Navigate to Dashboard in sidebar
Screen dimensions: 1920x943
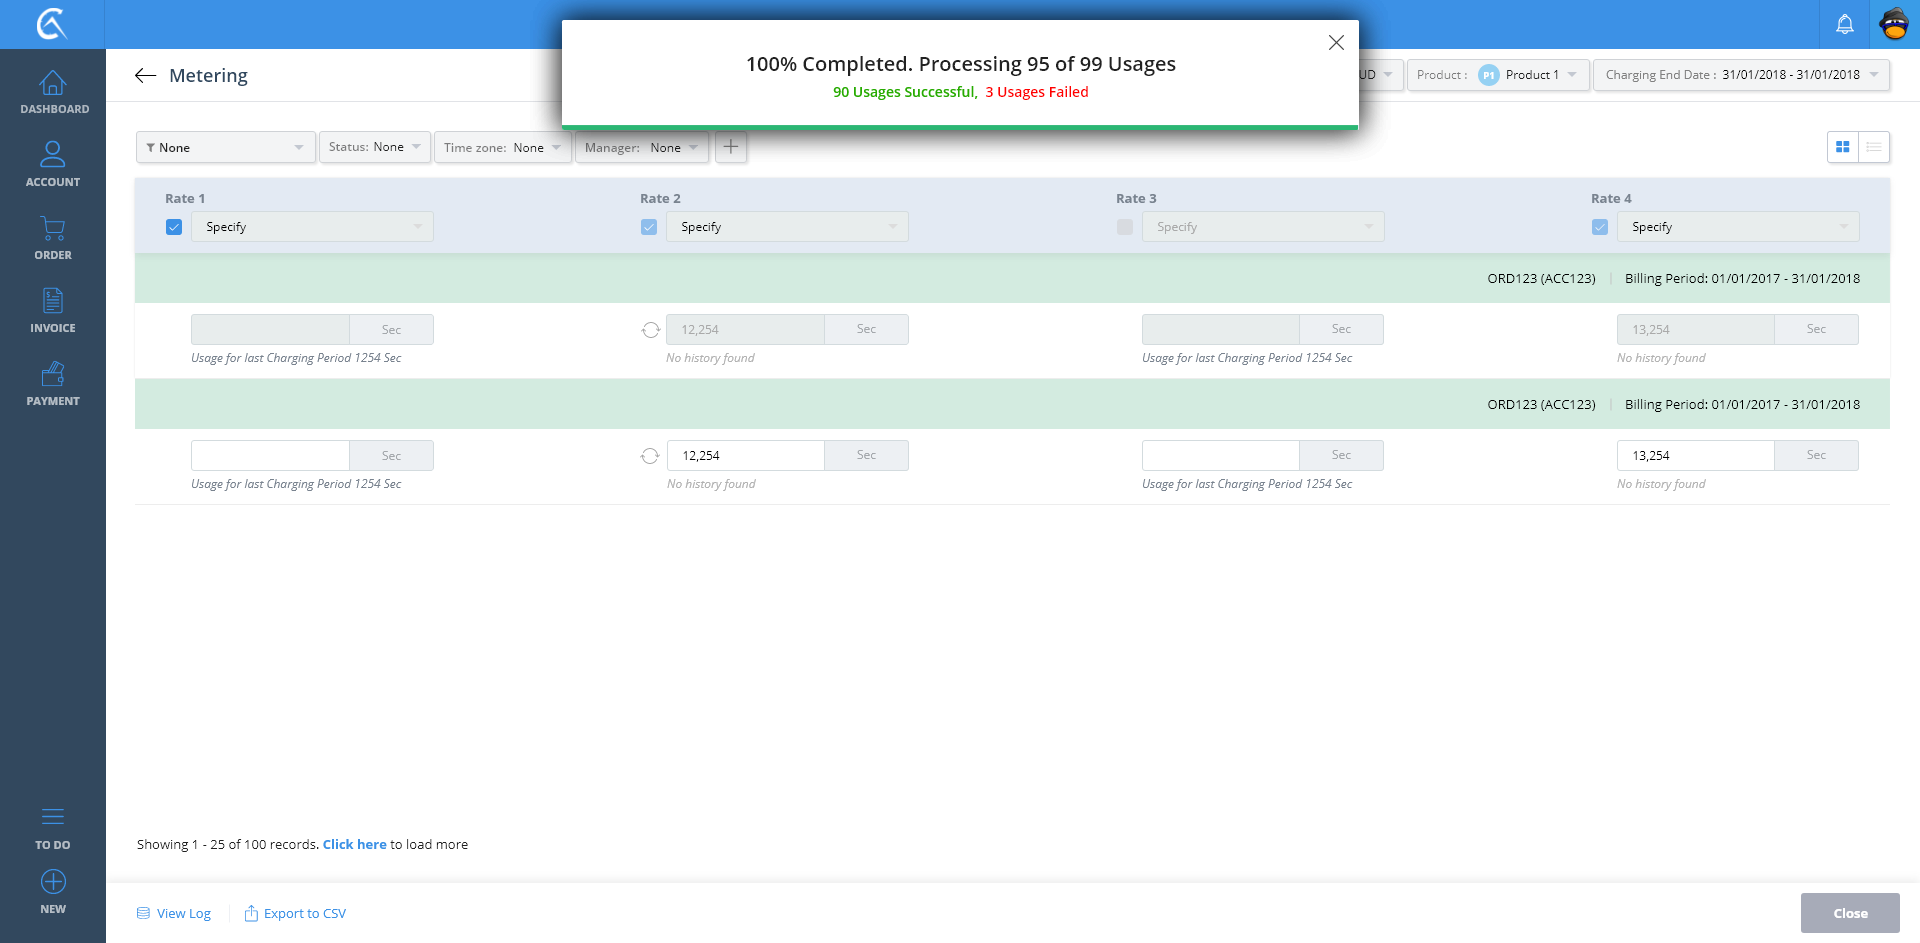click(x=53, y=92)
